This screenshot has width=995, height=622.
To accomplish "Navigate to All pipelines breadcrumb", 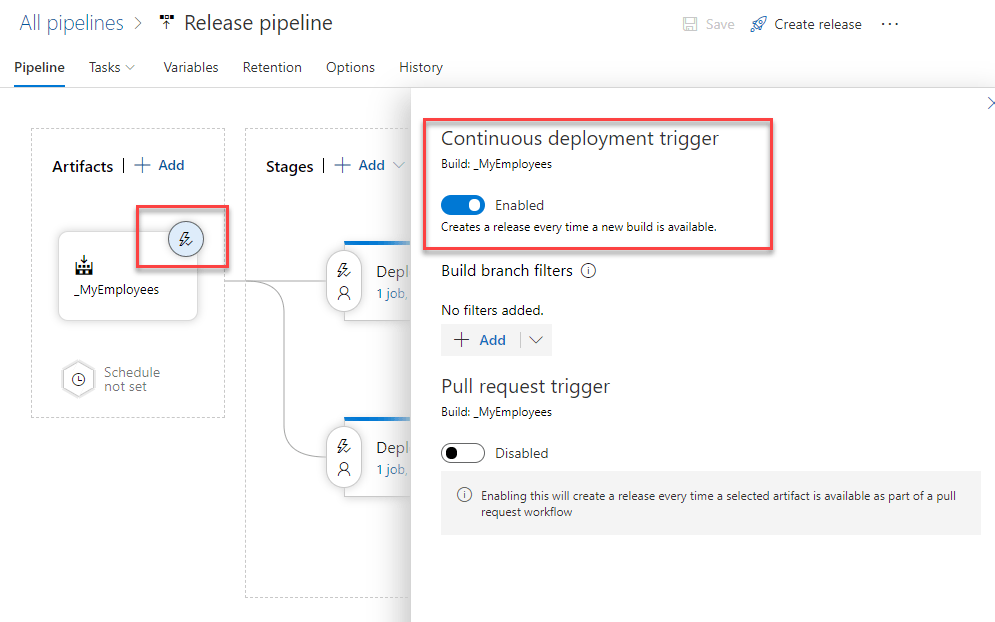I will [x=71, y=23].
